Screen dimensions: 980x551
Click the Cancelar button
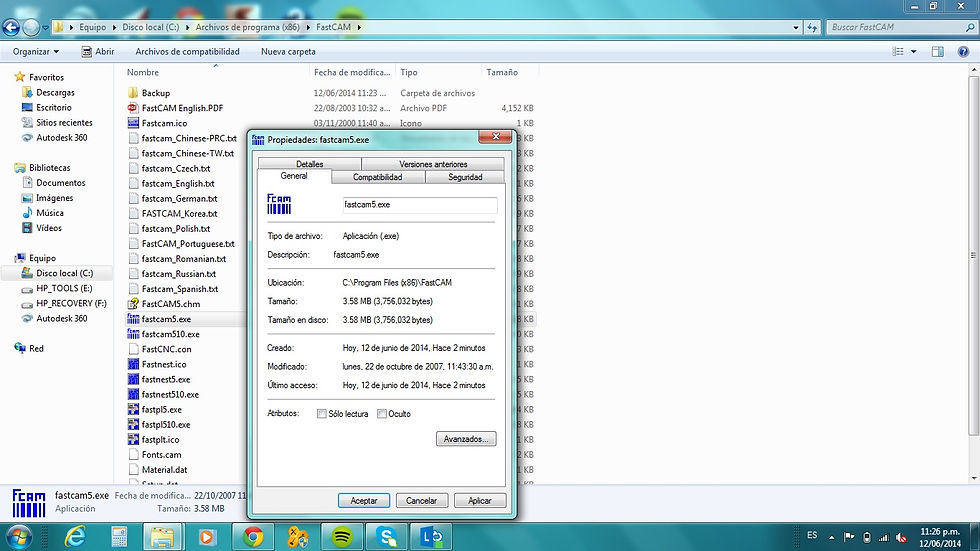pyautogui.click(x=421, y=500)
